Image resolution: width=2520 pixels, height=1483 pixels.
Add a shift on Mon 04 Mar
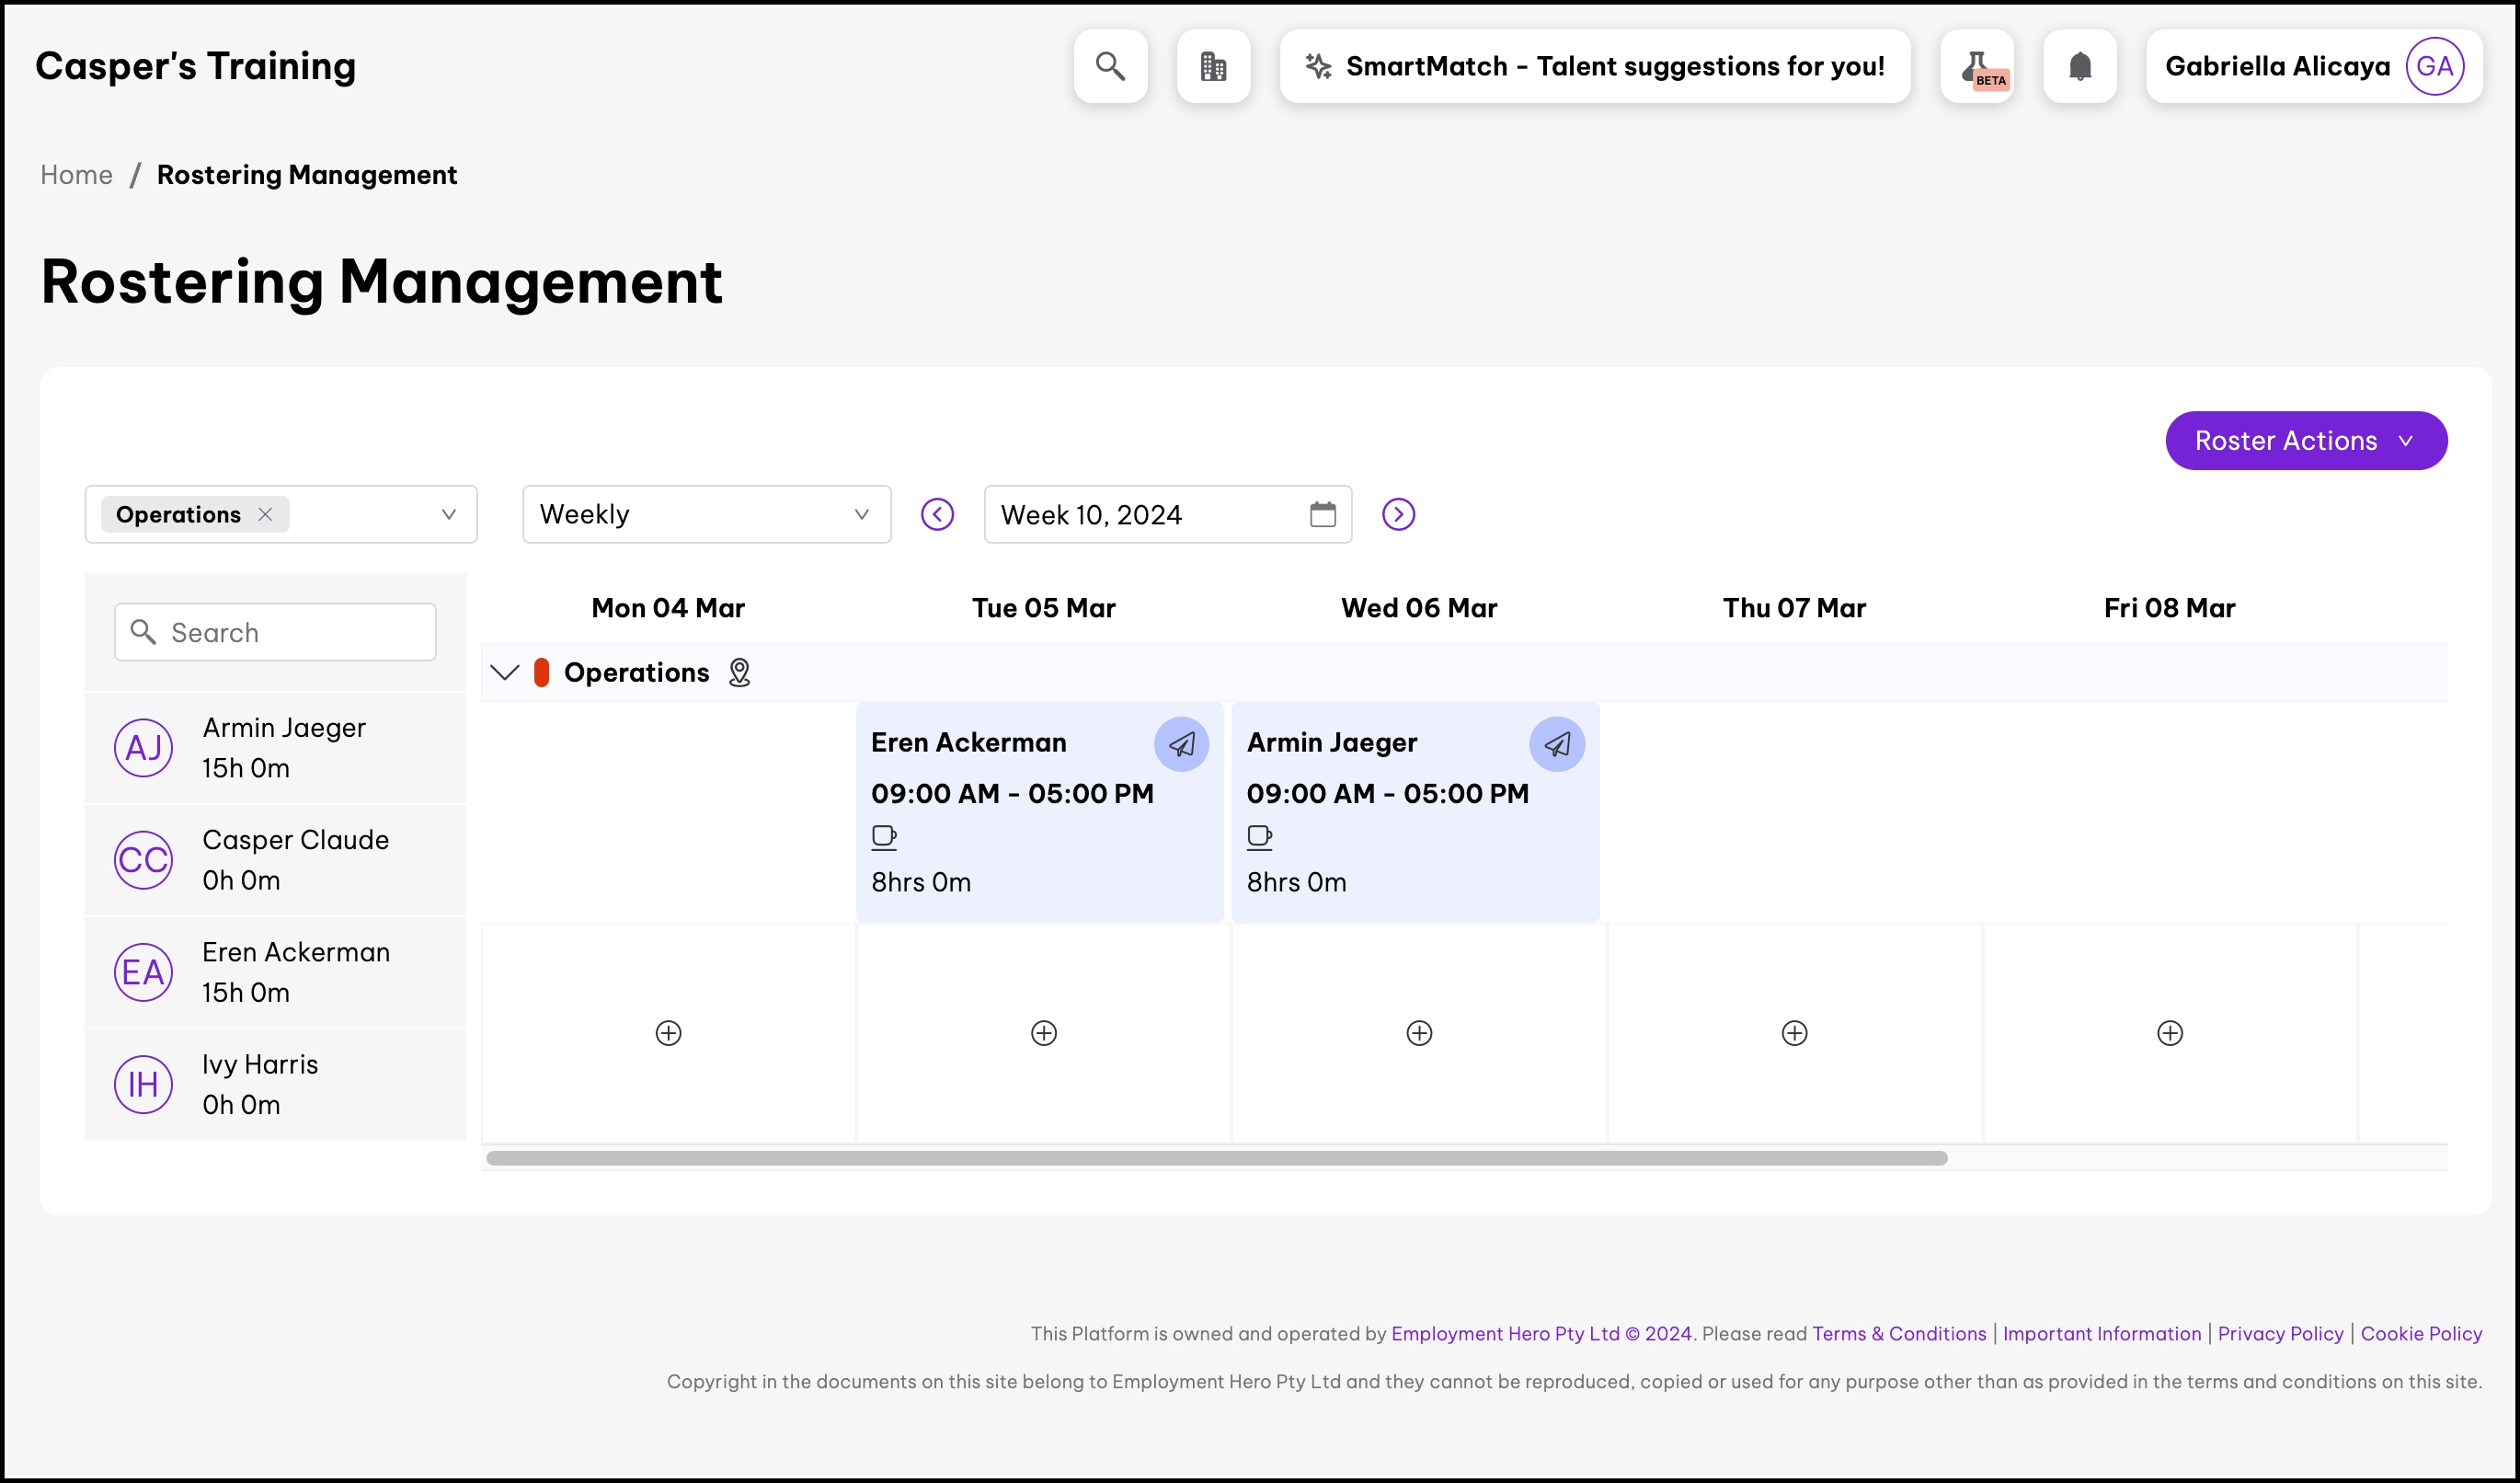[668, 1033]
